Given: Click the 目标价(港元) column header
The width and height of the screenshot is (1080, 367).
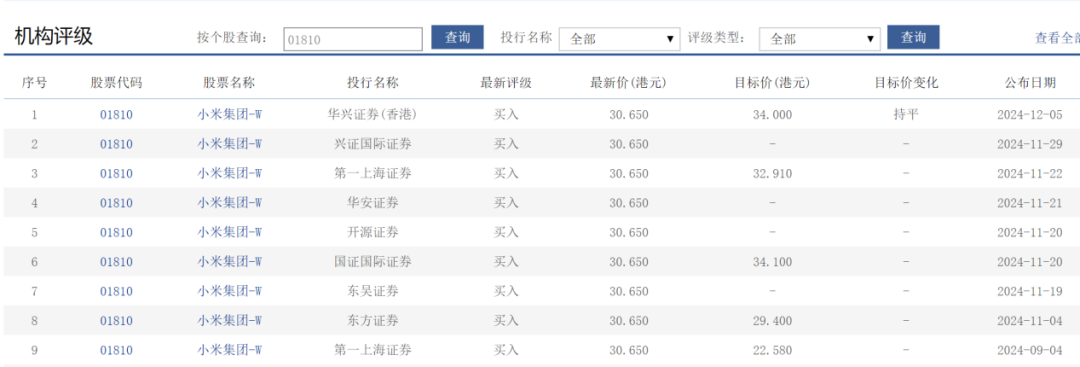Looking at the screenshot, I should [772, 83].
